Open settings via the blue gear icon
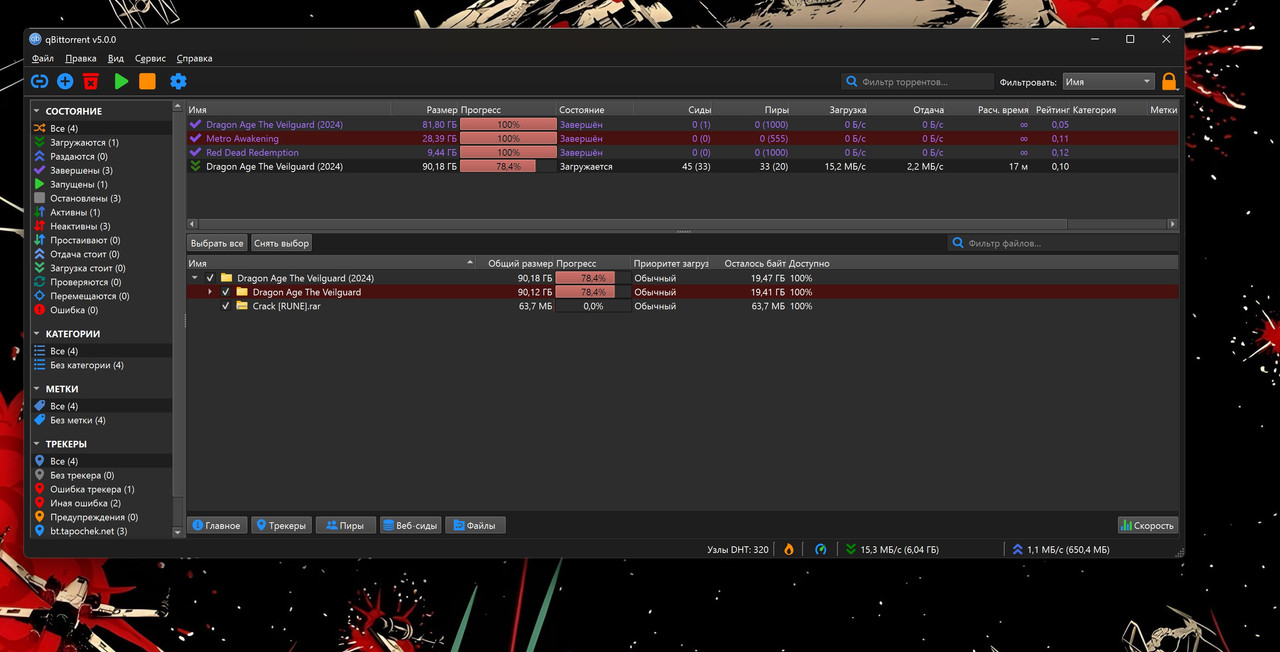This screenshot has height=652, width=1280. [x=178, y=82]
